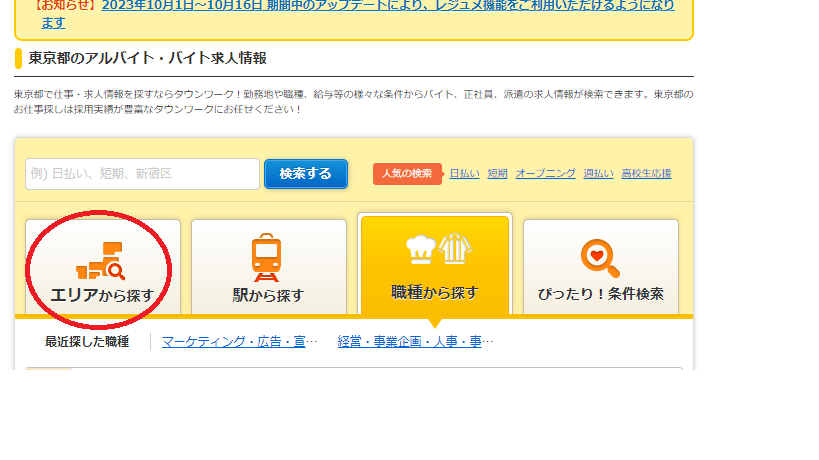Switch to the 駅から探す tab

(268, 295)
